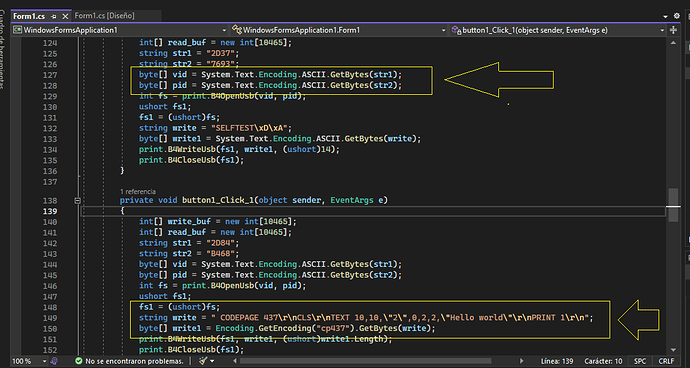Screen dimensions: 690x368
Task: Click scroll-up arrow of vertical scrollbar
Action: (x=673, y=43)
